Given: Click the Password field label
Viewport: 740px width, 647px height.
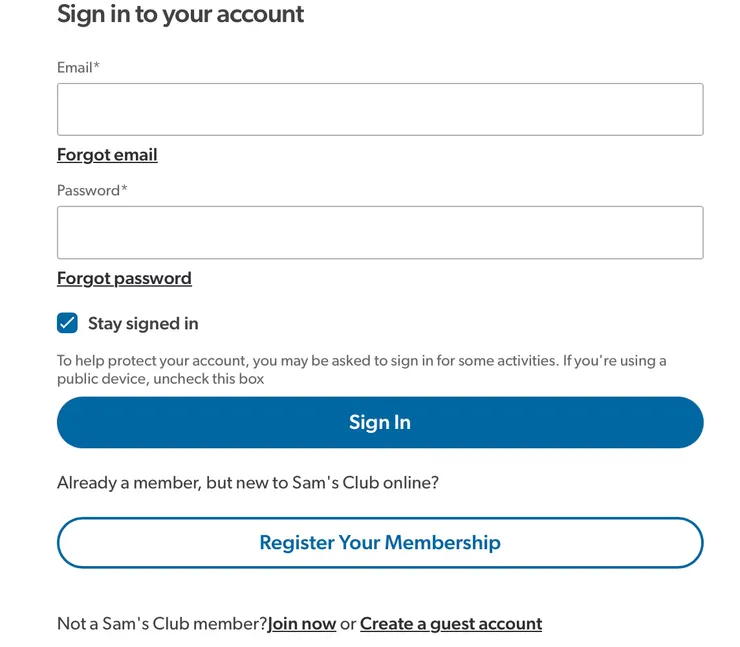Looking at the screenshot, I should pos(88,191).
